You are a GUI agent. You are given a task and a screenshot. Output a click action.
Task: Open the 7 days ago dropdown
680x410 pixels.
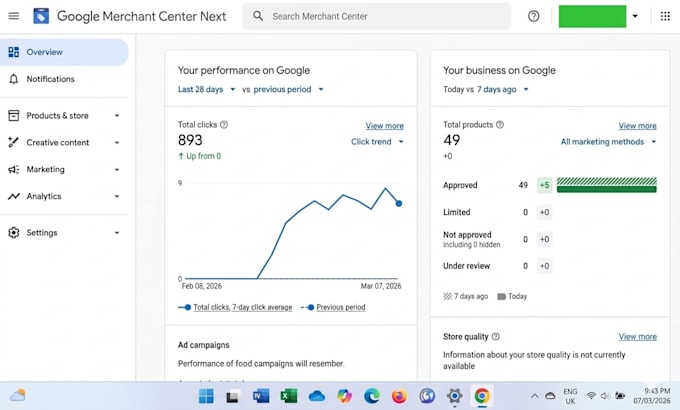coord(503,89)
